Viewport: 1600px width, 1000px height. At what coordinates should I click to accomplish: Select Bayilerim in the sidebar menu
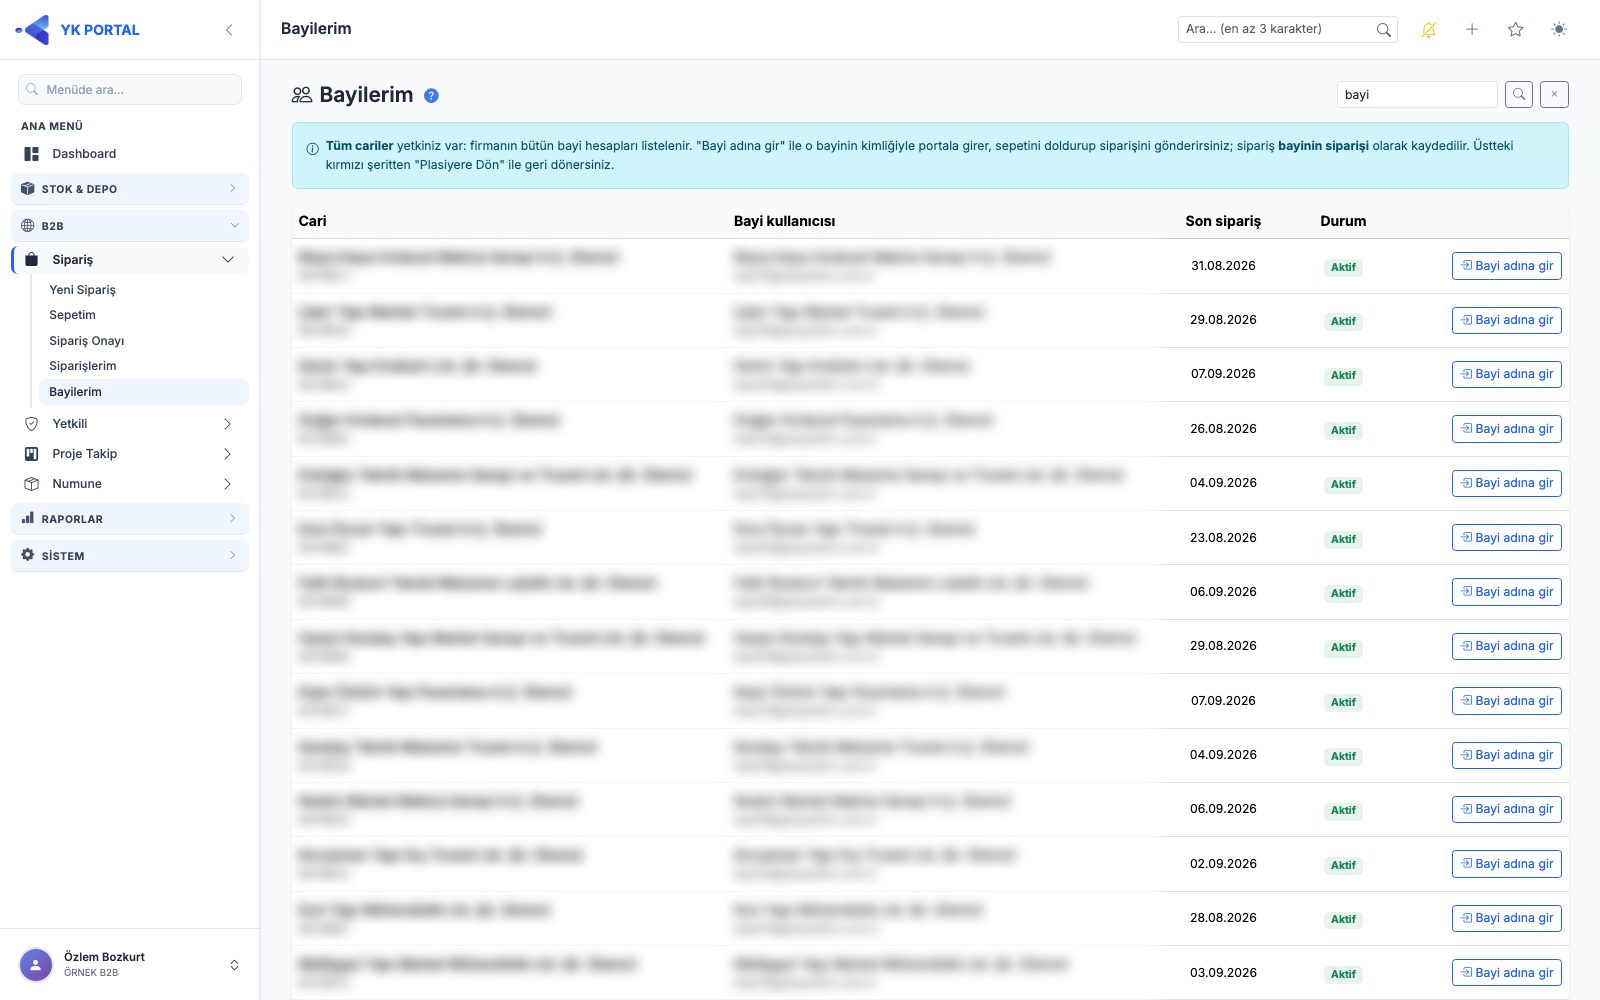click(x=143, y=392)
